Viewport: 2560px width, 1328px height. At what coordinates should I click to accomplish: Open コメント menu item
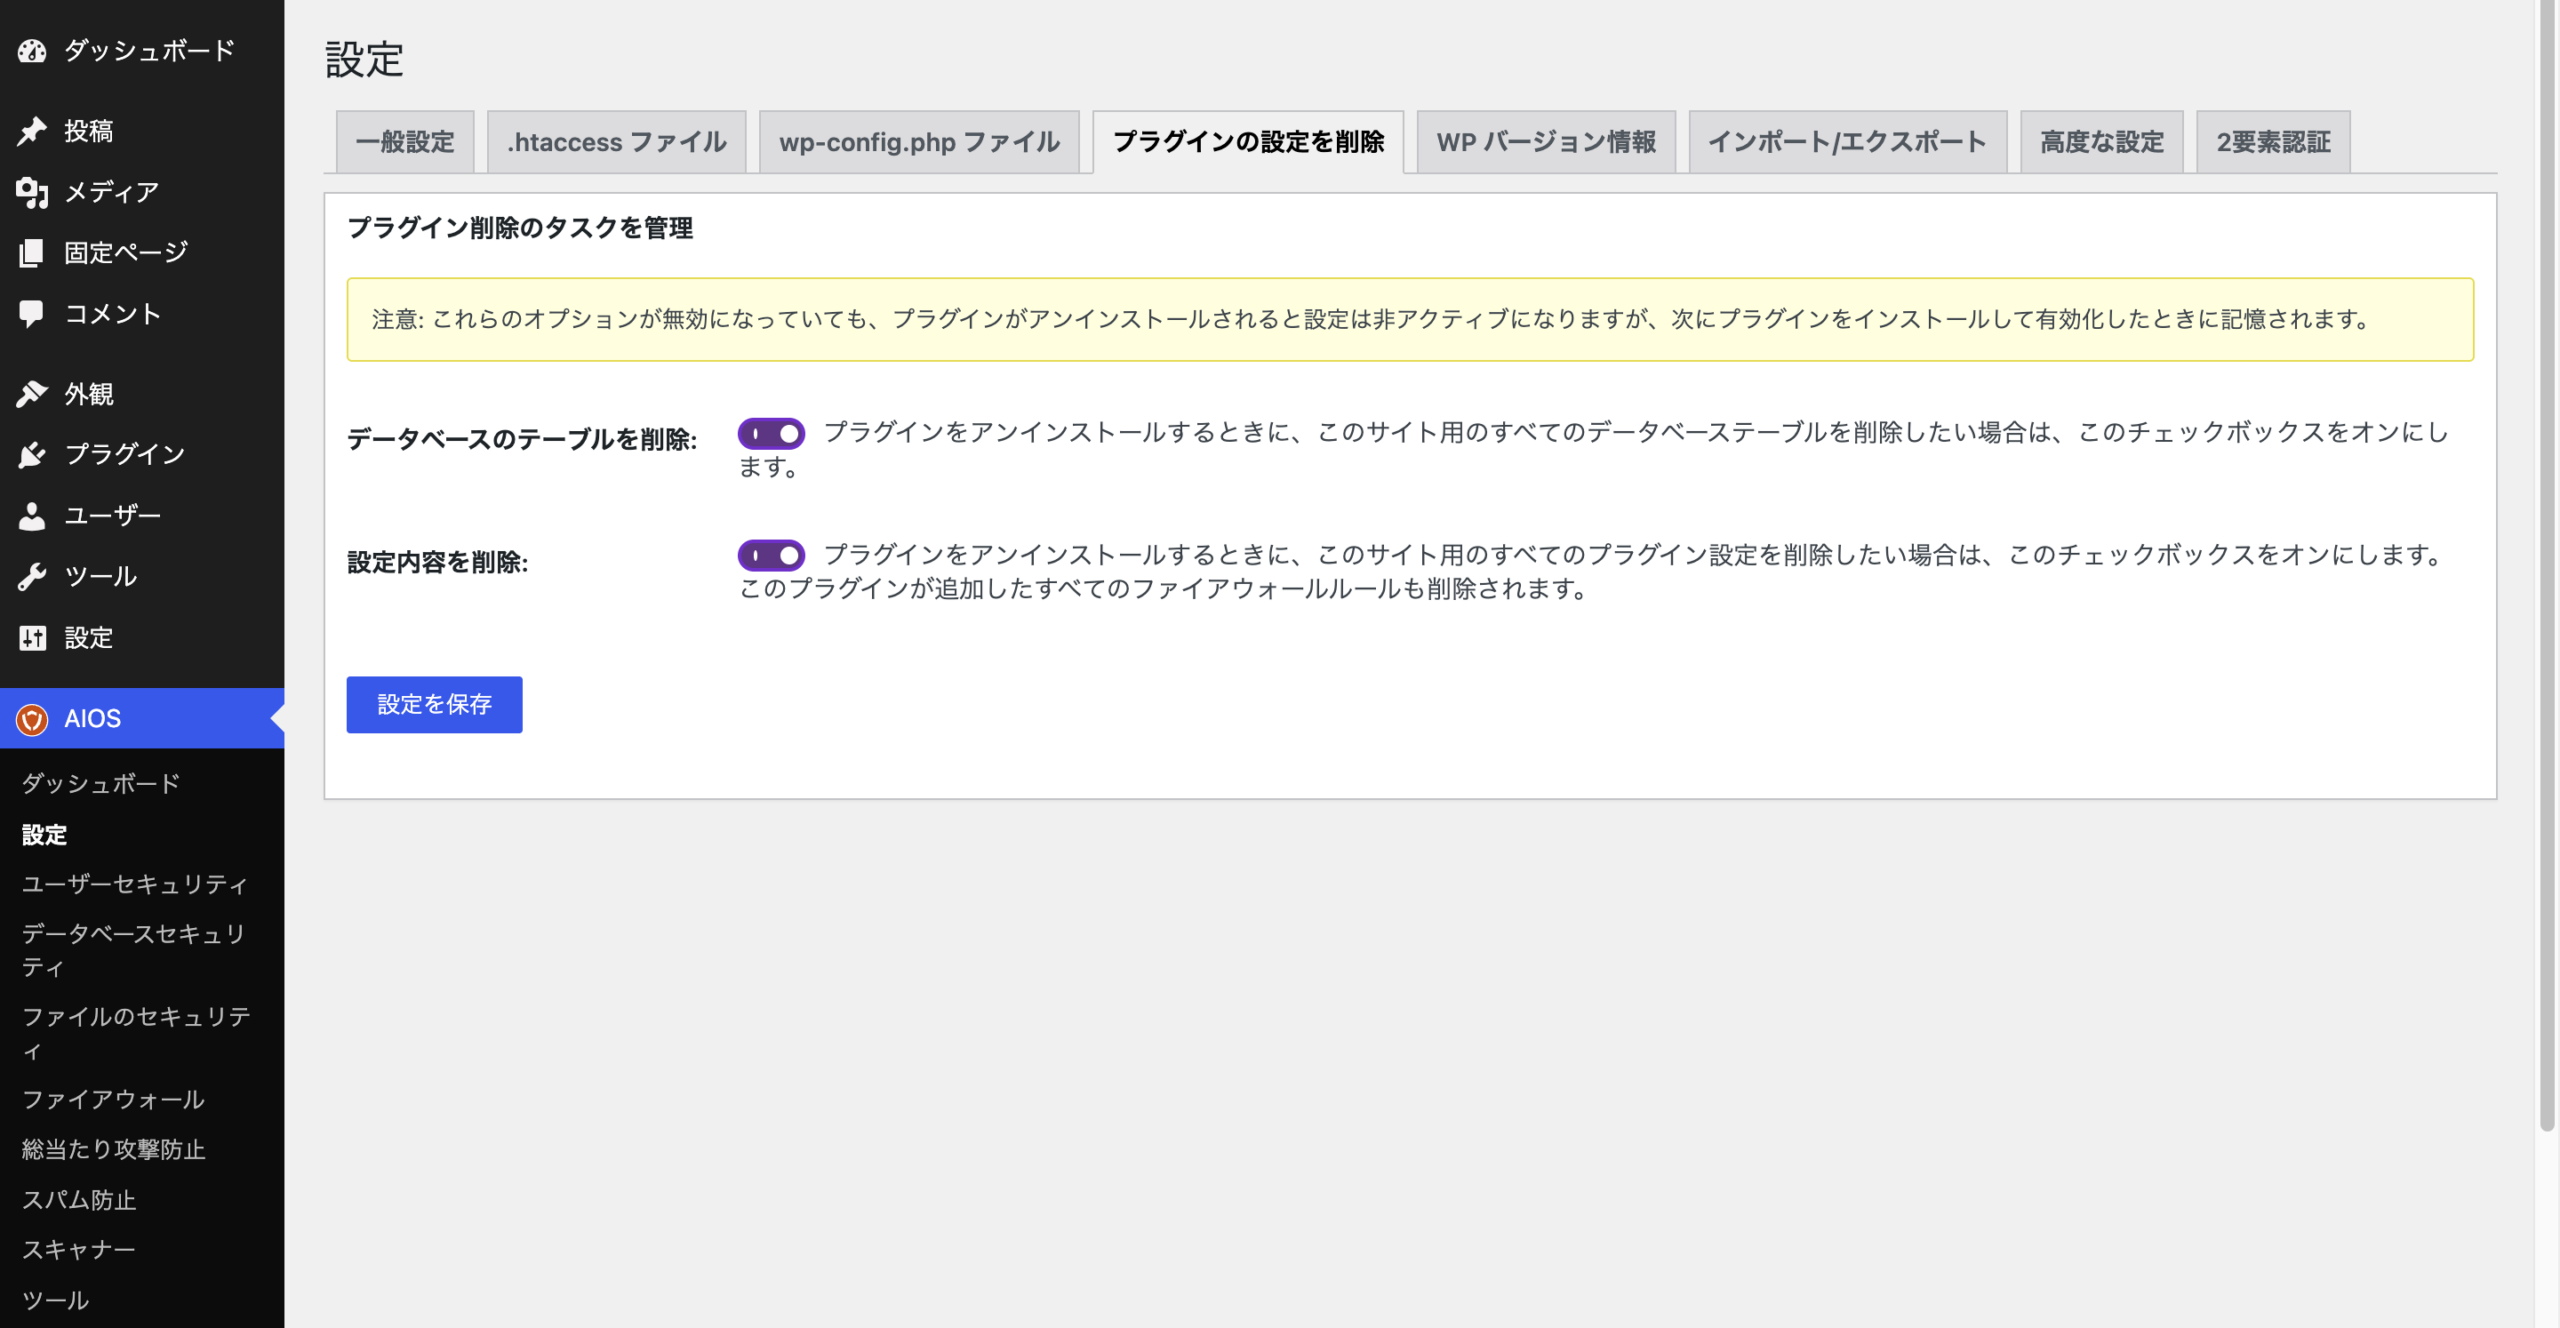pyautogui.click(x=142, y=314)
